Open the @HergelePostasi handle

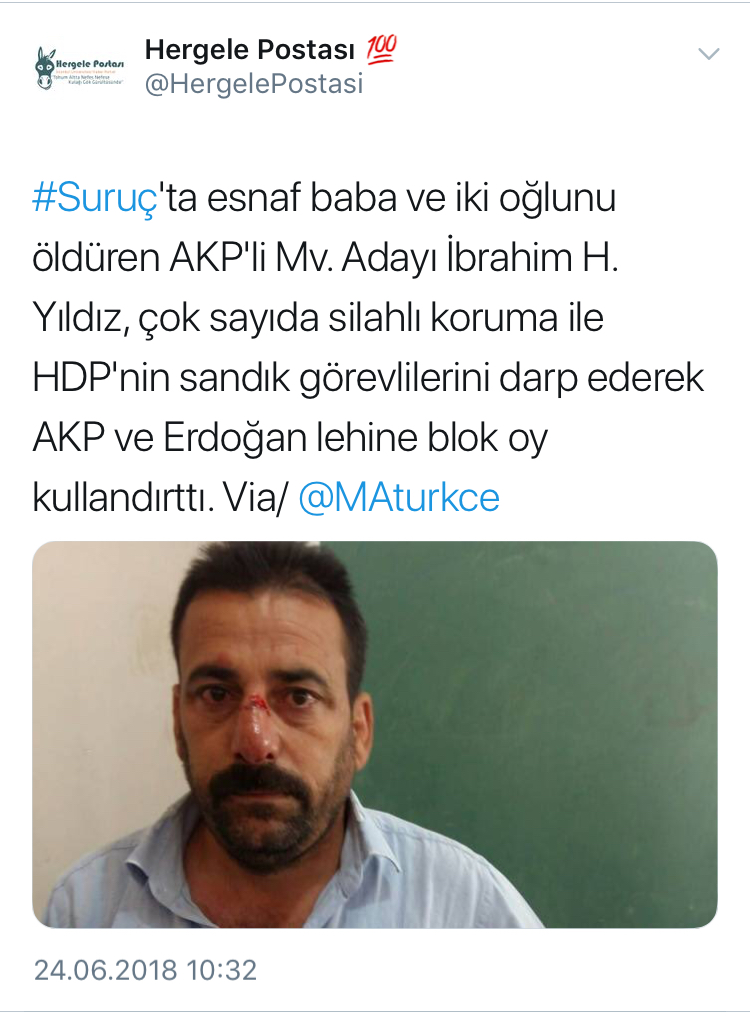coord(254,84)
